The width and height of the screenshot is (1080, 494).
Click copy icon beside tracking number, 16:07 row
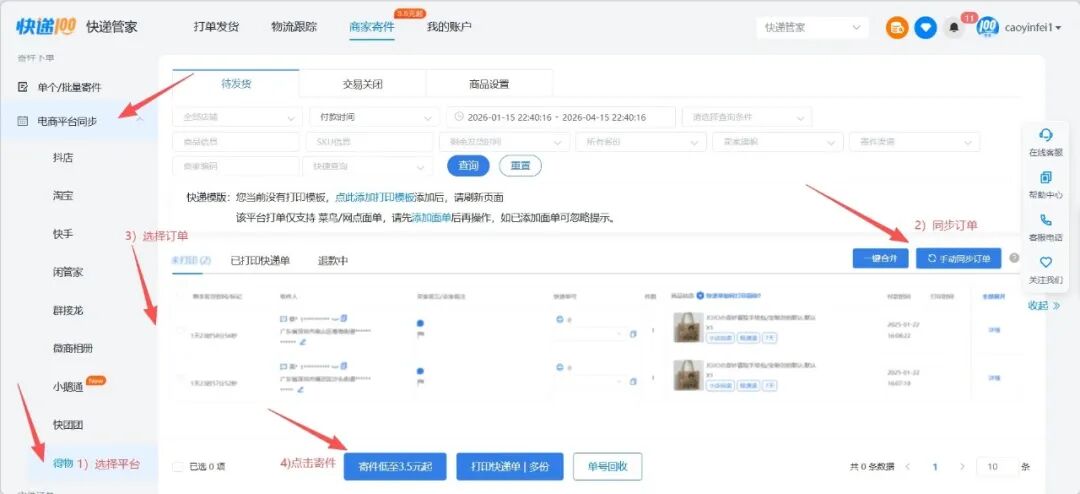tap(633, 381)
